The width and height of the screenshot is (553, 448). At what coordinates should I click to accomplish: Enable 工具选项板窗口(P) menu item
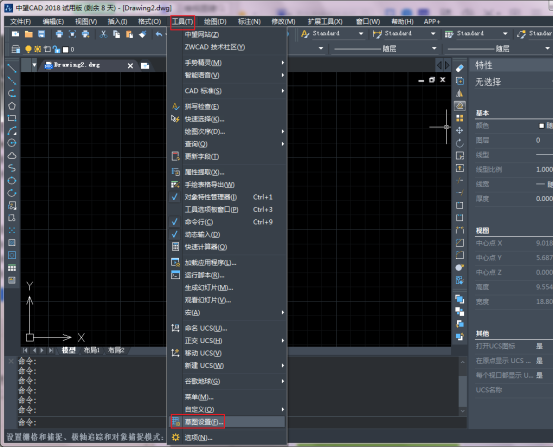(x=227, y=210)
